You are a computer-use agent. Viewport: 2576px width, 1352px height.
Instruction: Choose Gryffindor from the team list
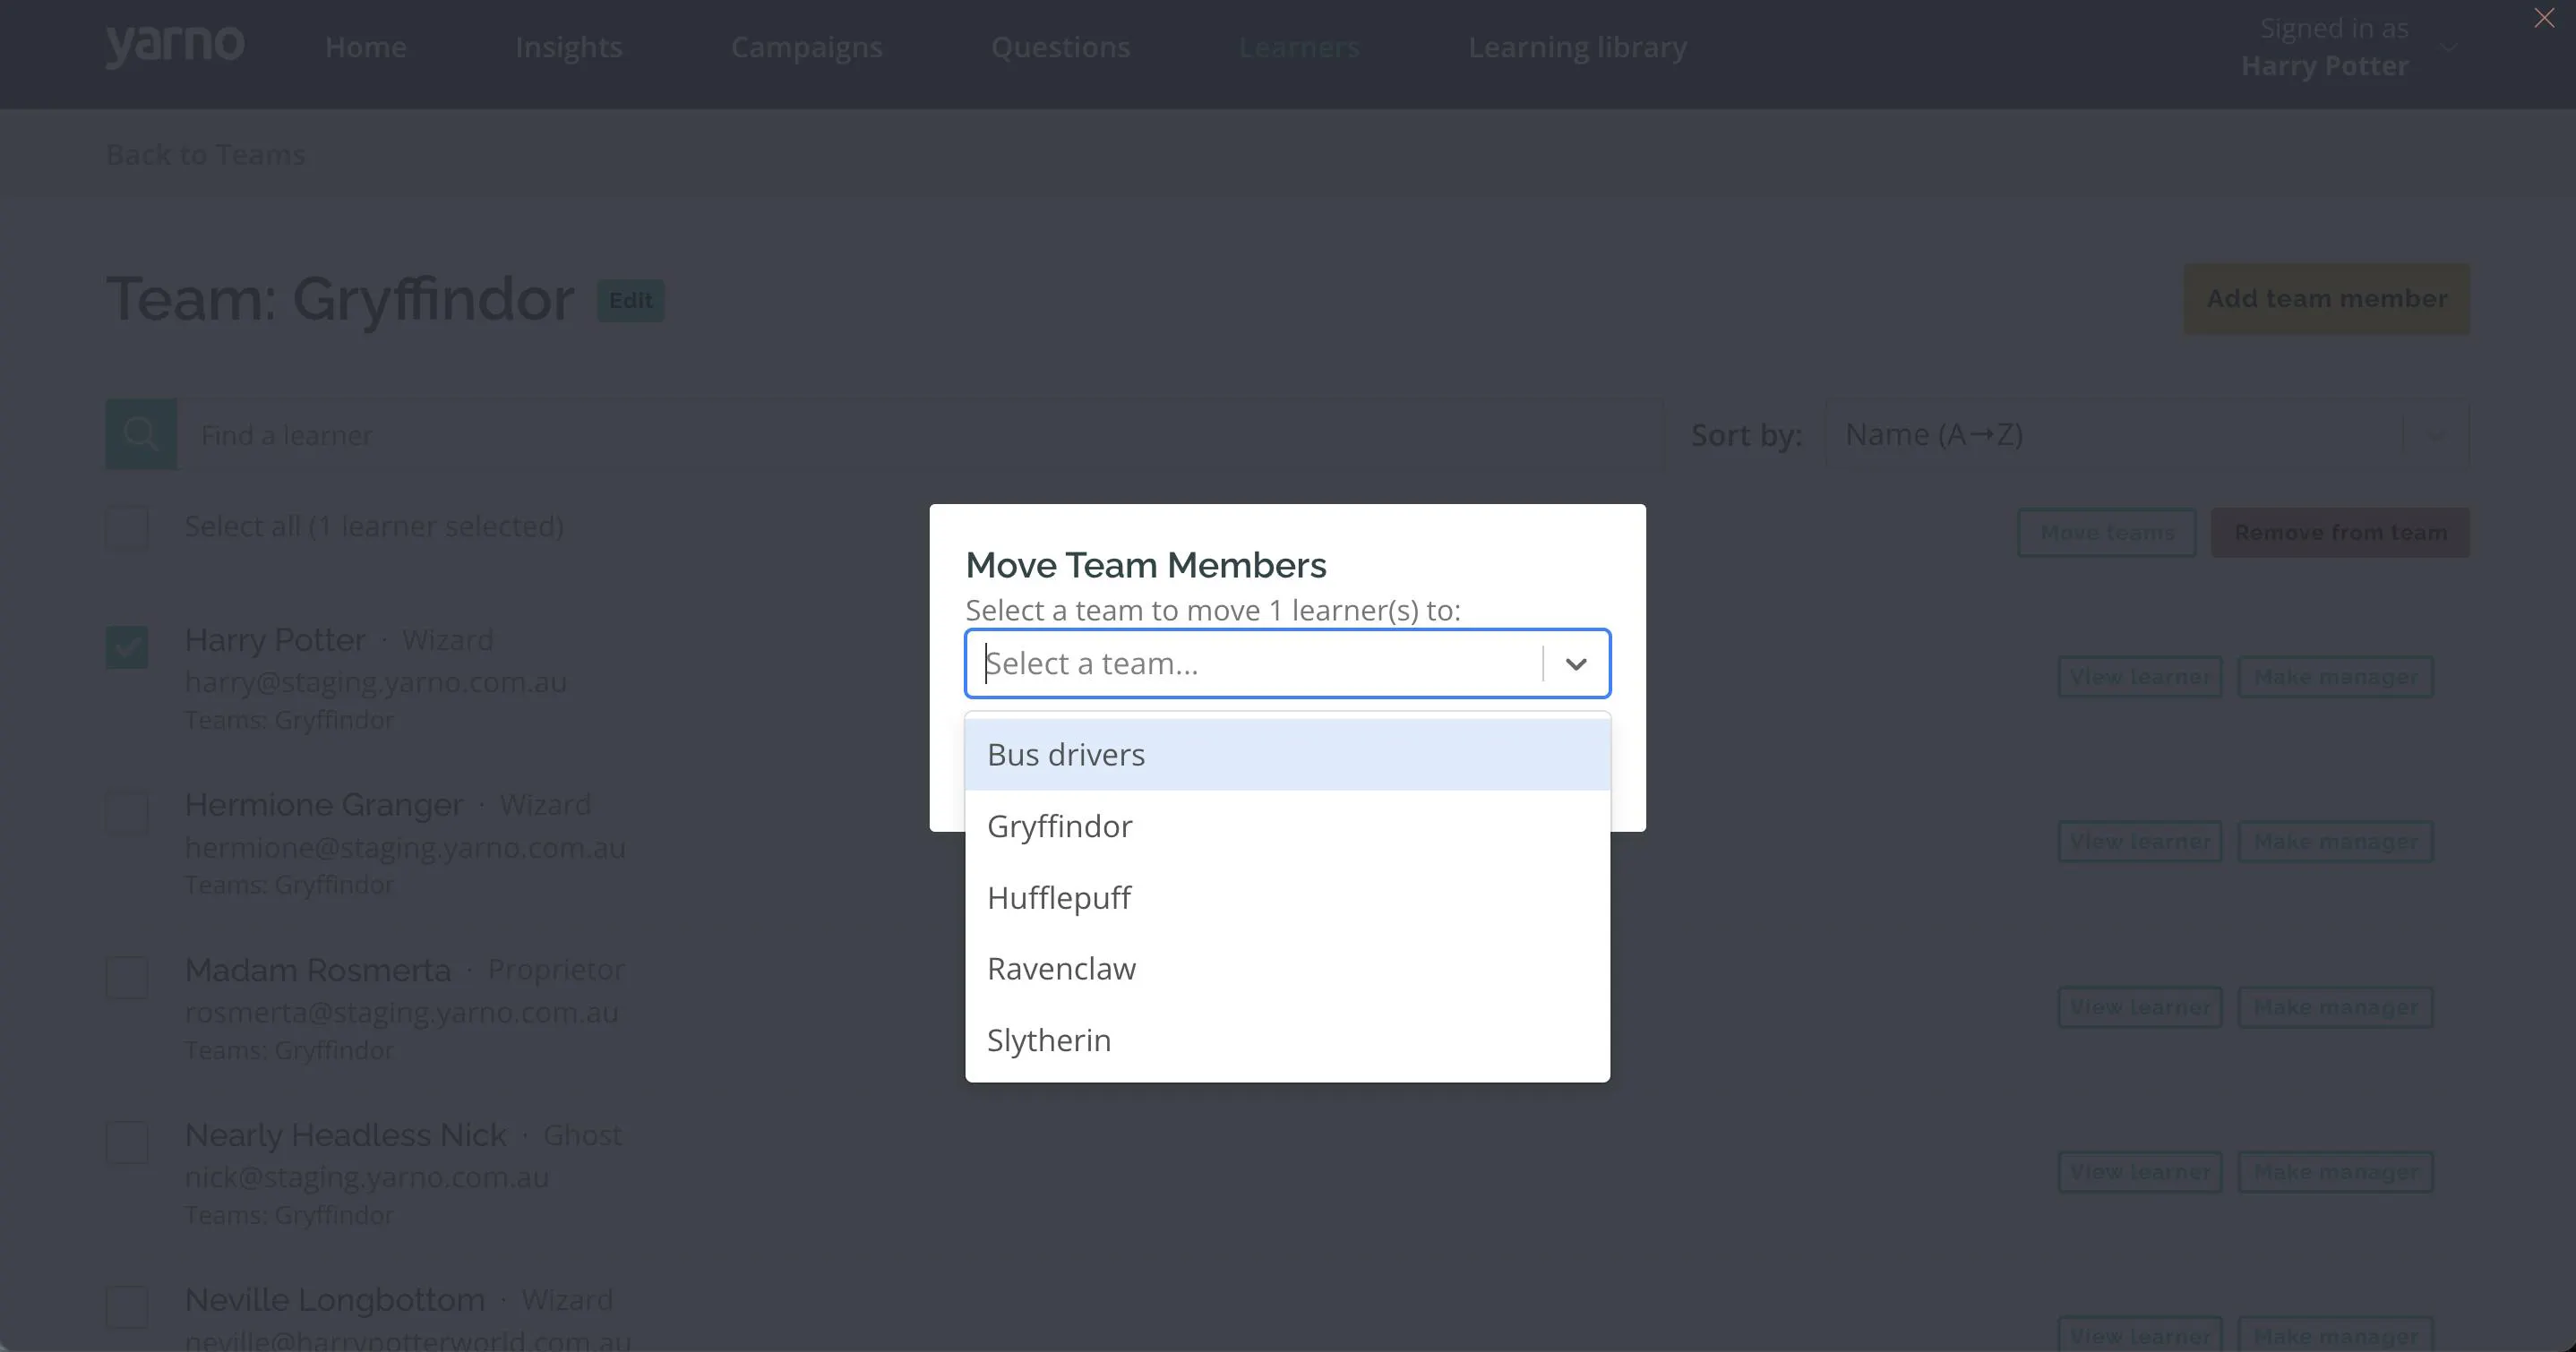tap(1287, 826)
